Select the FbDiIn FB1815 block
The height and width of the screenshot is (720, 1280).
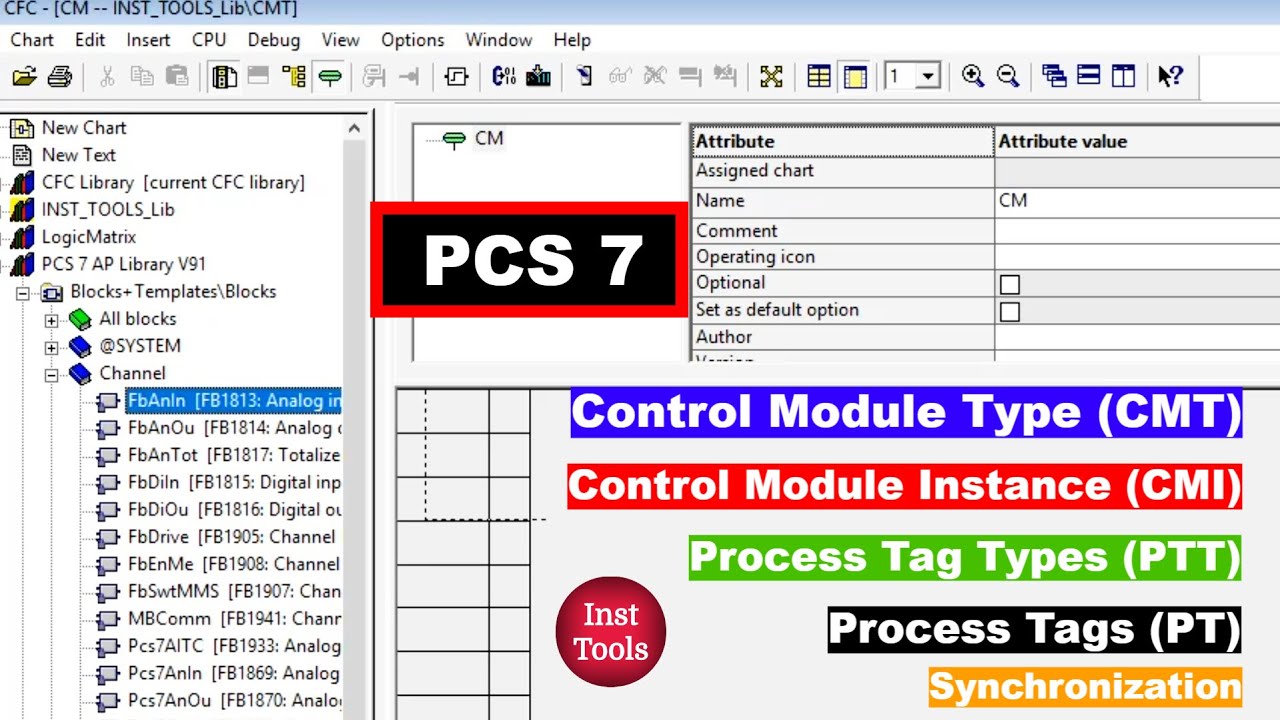[x=234, y=483]
